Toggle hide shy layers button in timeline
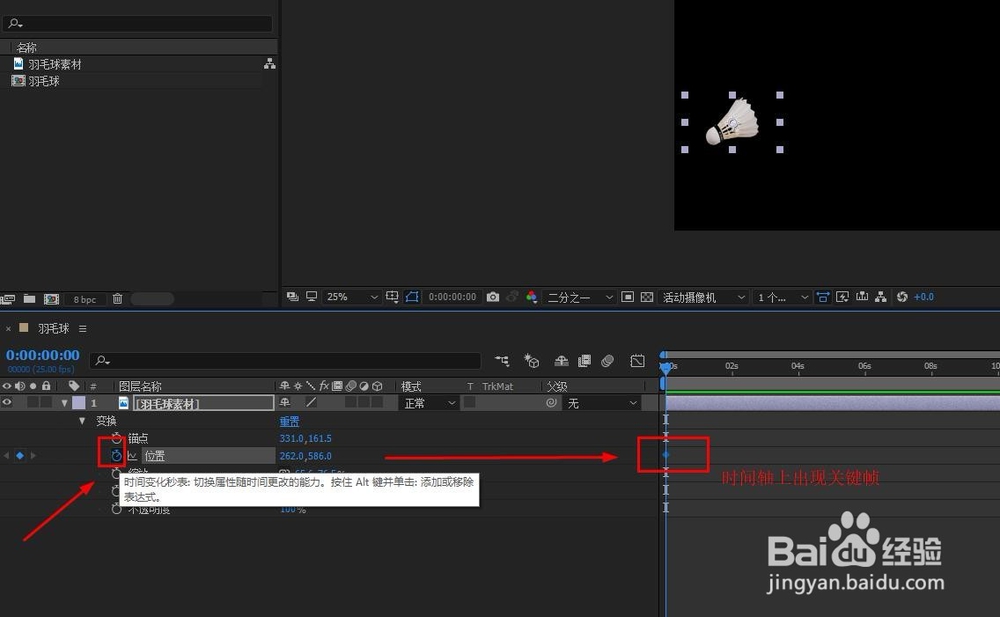This screenshot has width=1000, height=617. point(561,361)
